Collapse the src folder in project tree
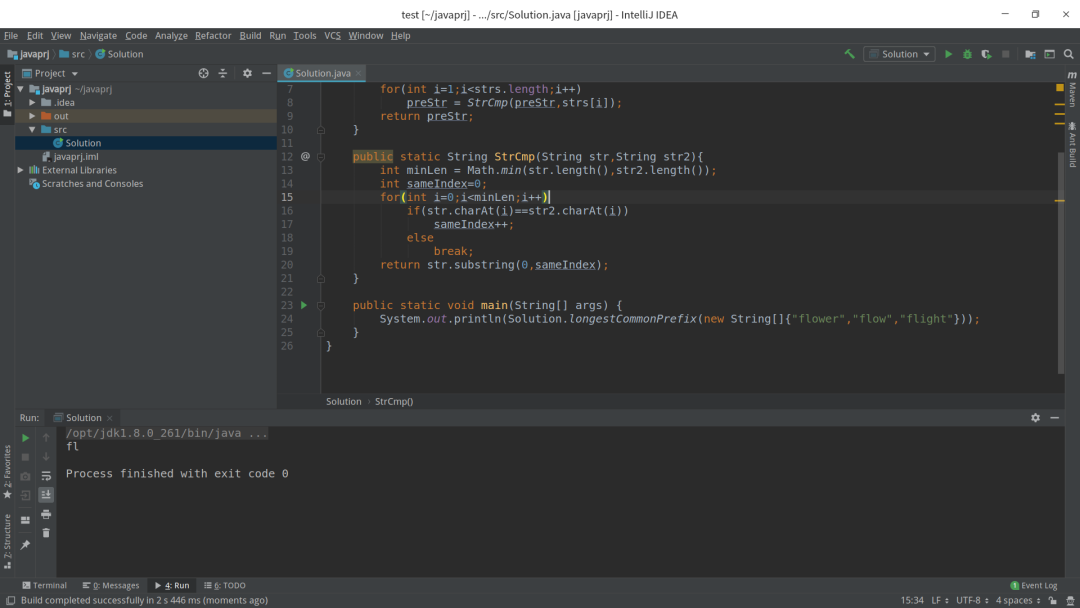The height and width of the screenshot is (608, 1080). point(33,130)
